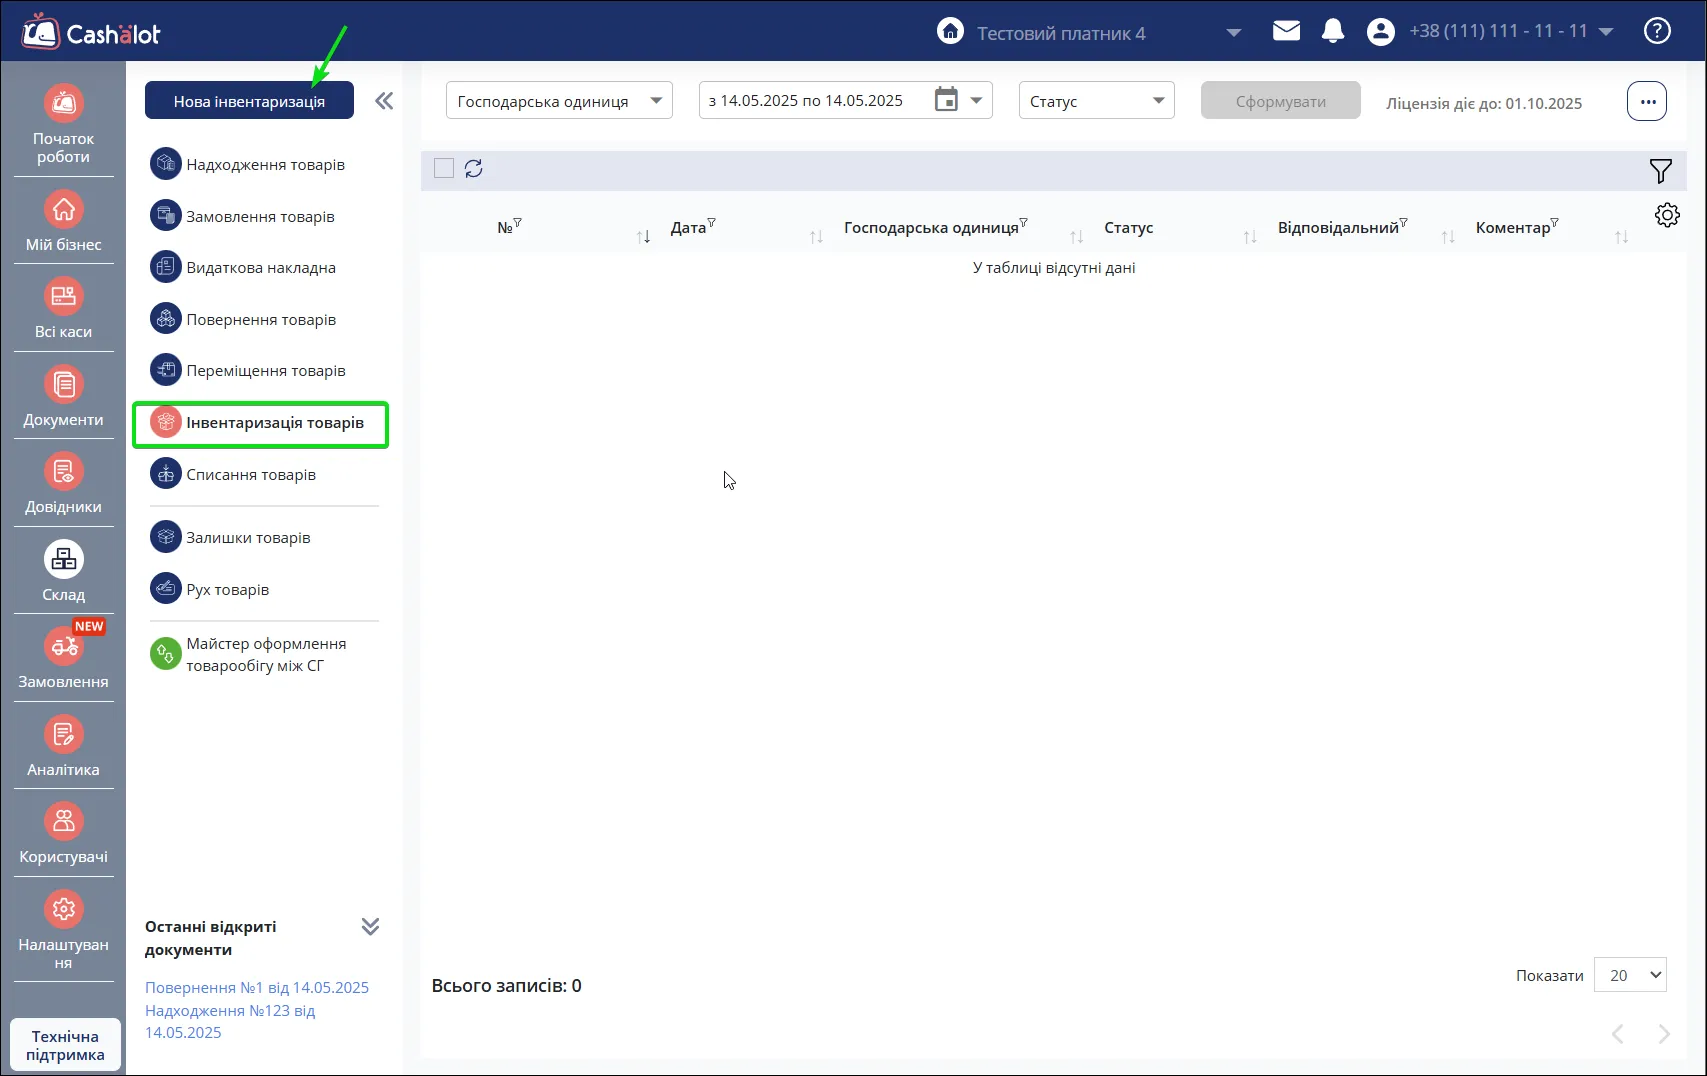Expand the Господарська одиниця dropdown
The image size is (1707, 1076).
tap(559, 101)
